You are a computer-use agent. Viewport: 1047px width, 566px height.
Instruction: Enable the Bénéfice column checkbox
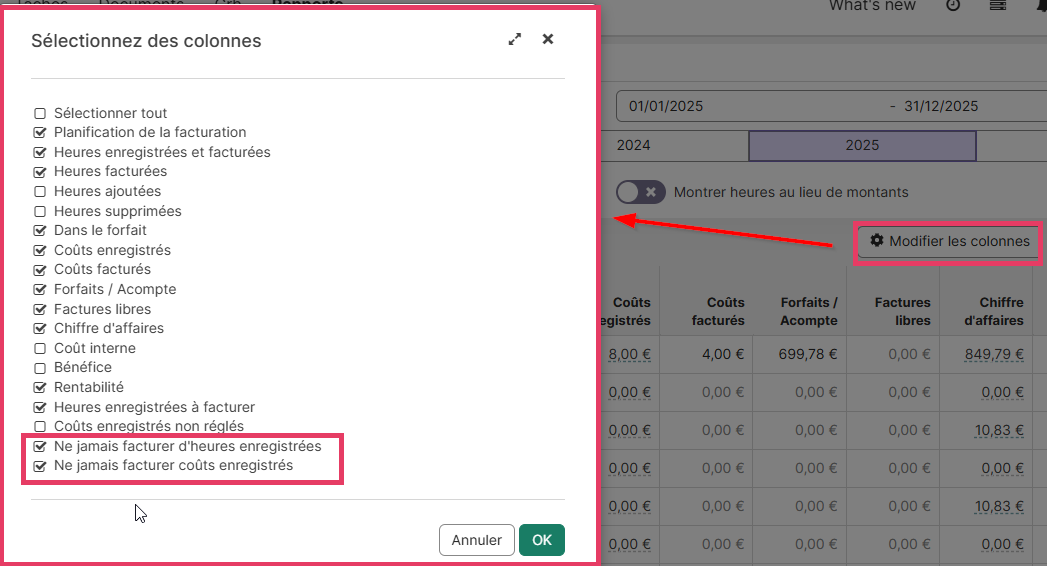click(41, 368)
